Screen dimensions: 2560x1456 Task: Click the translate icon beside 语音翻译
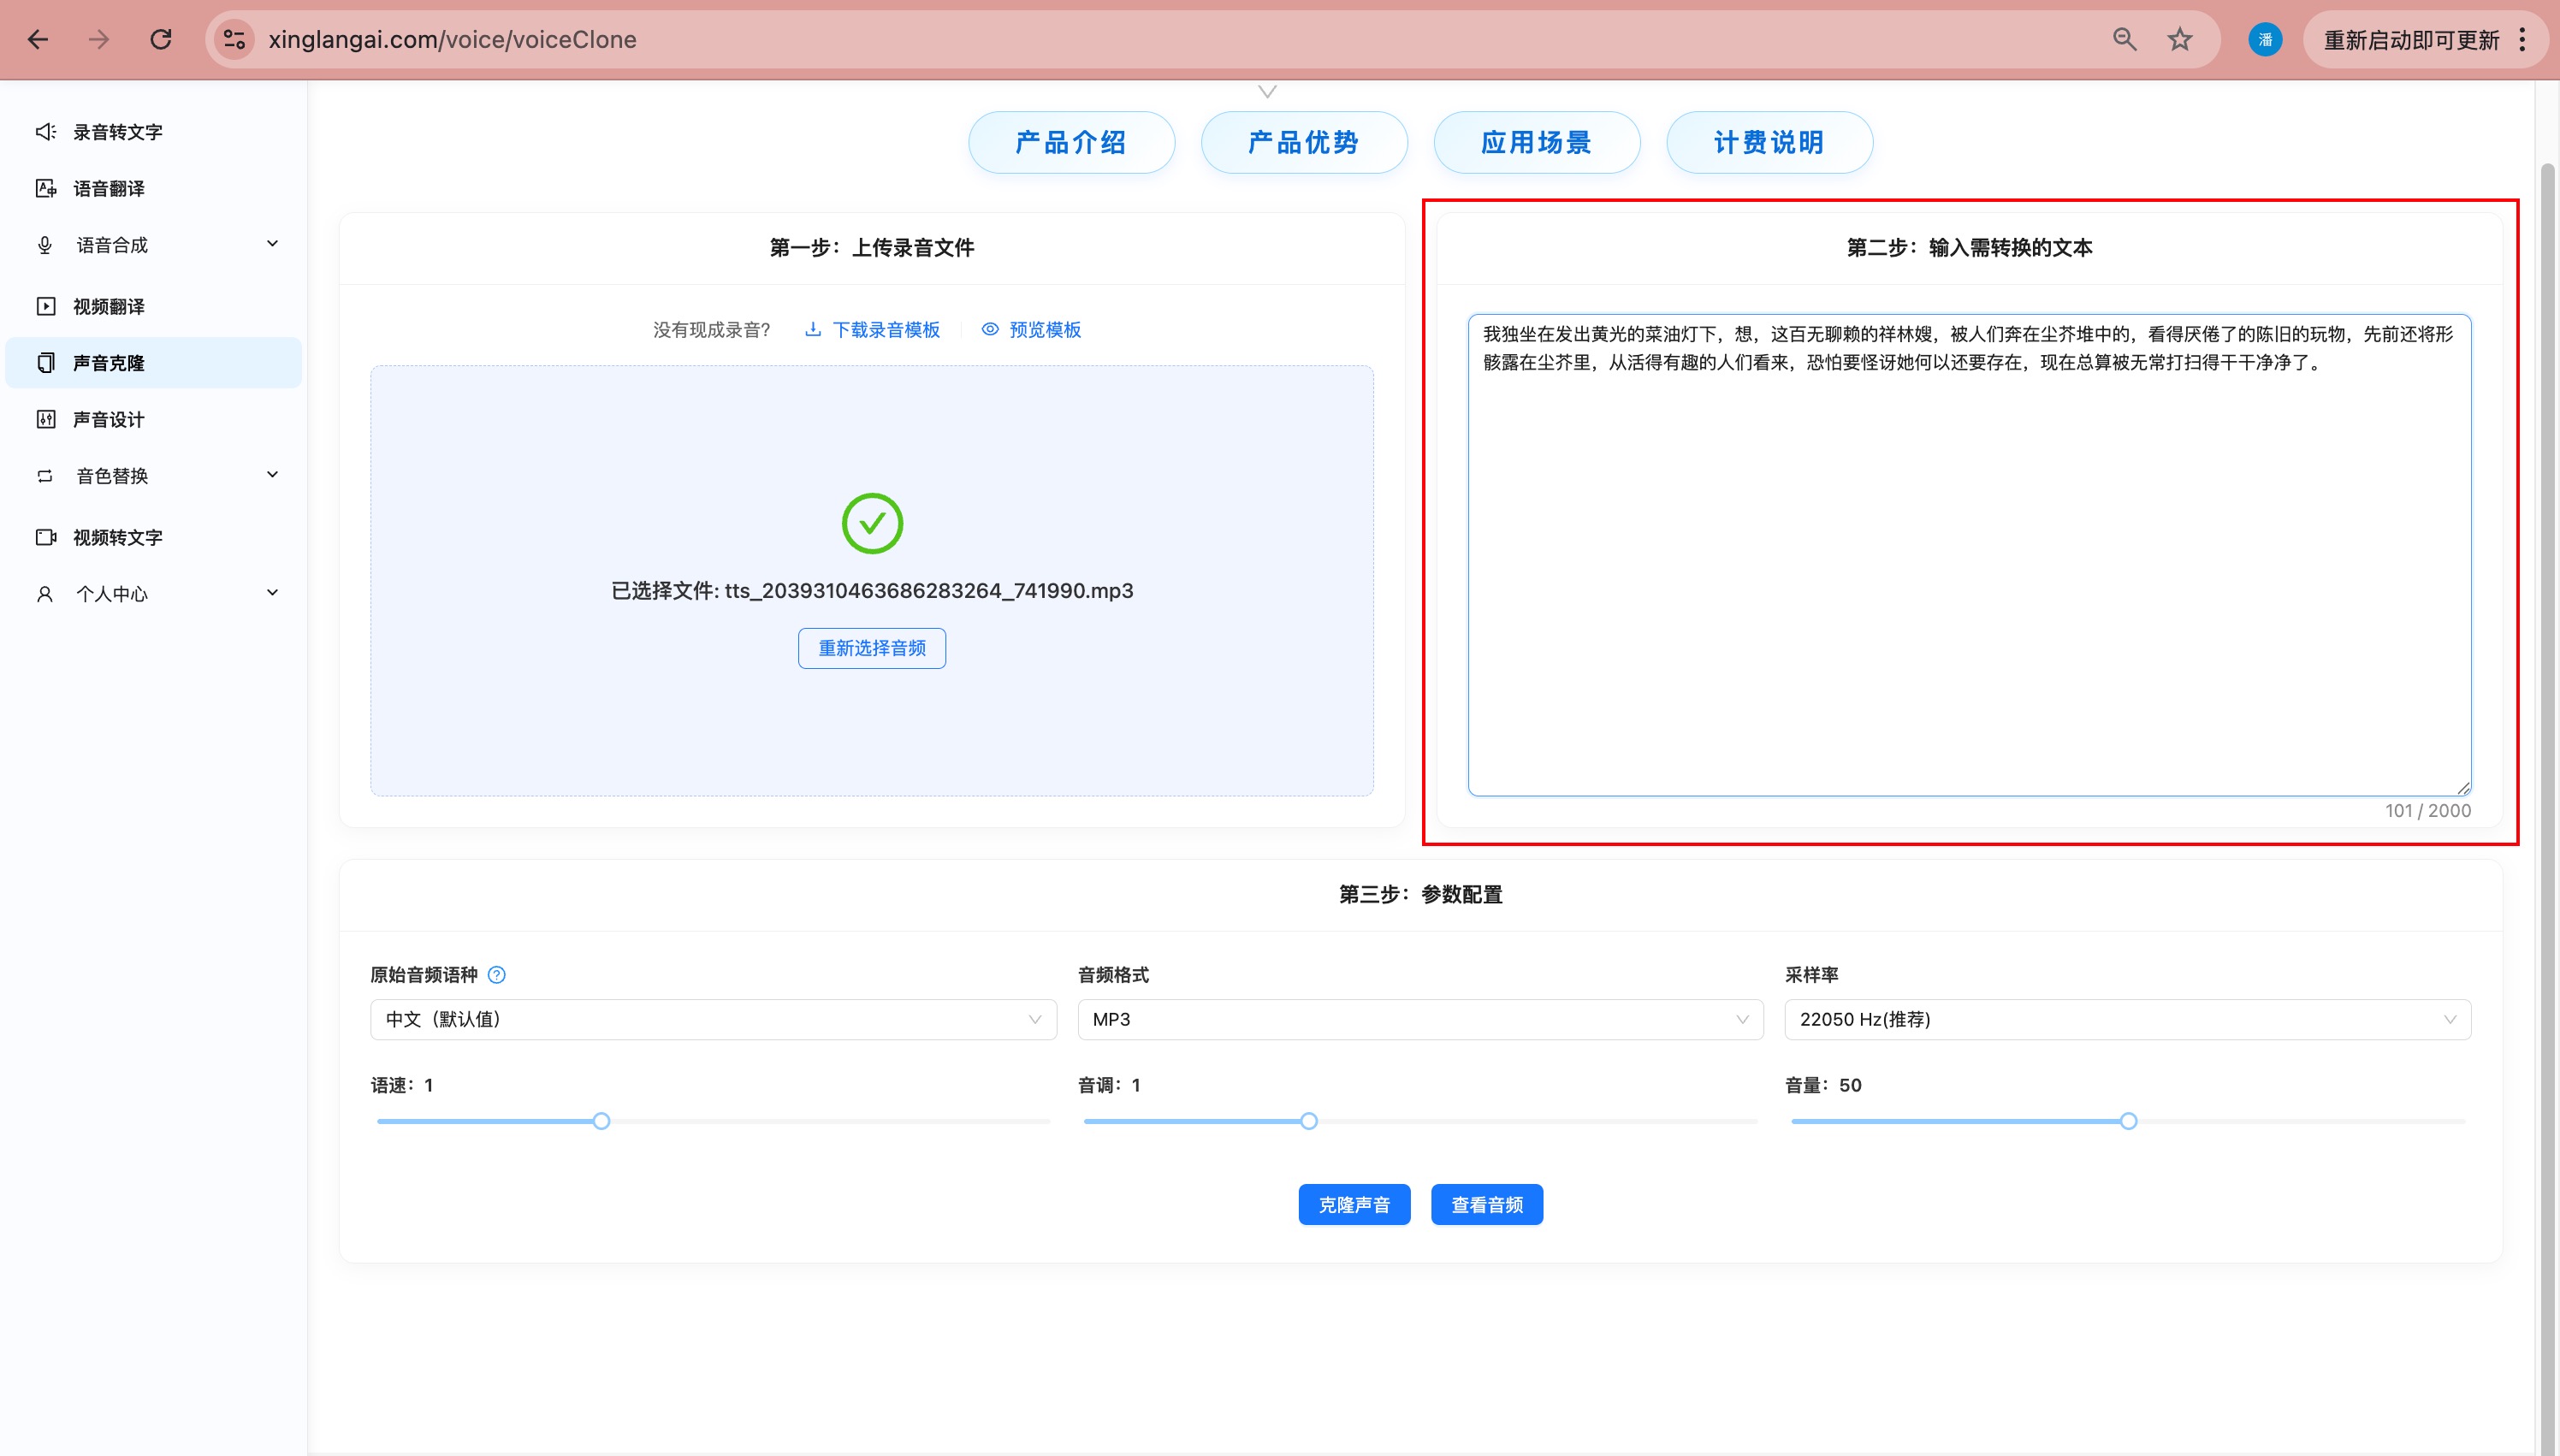[x=46, y=188]
